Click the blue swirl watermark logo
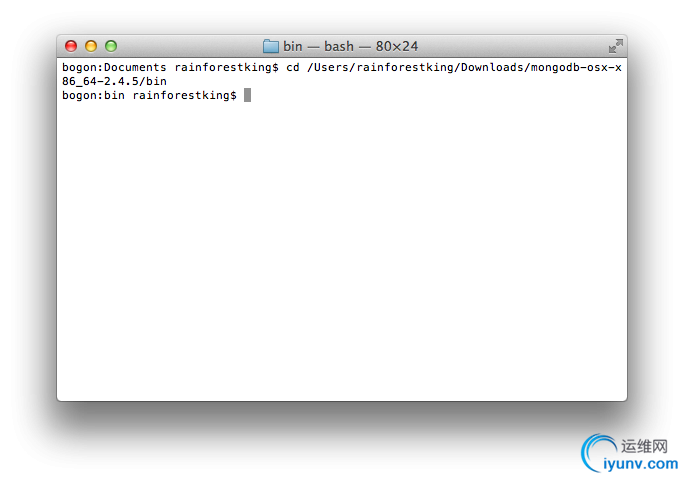 pos(598,452)
